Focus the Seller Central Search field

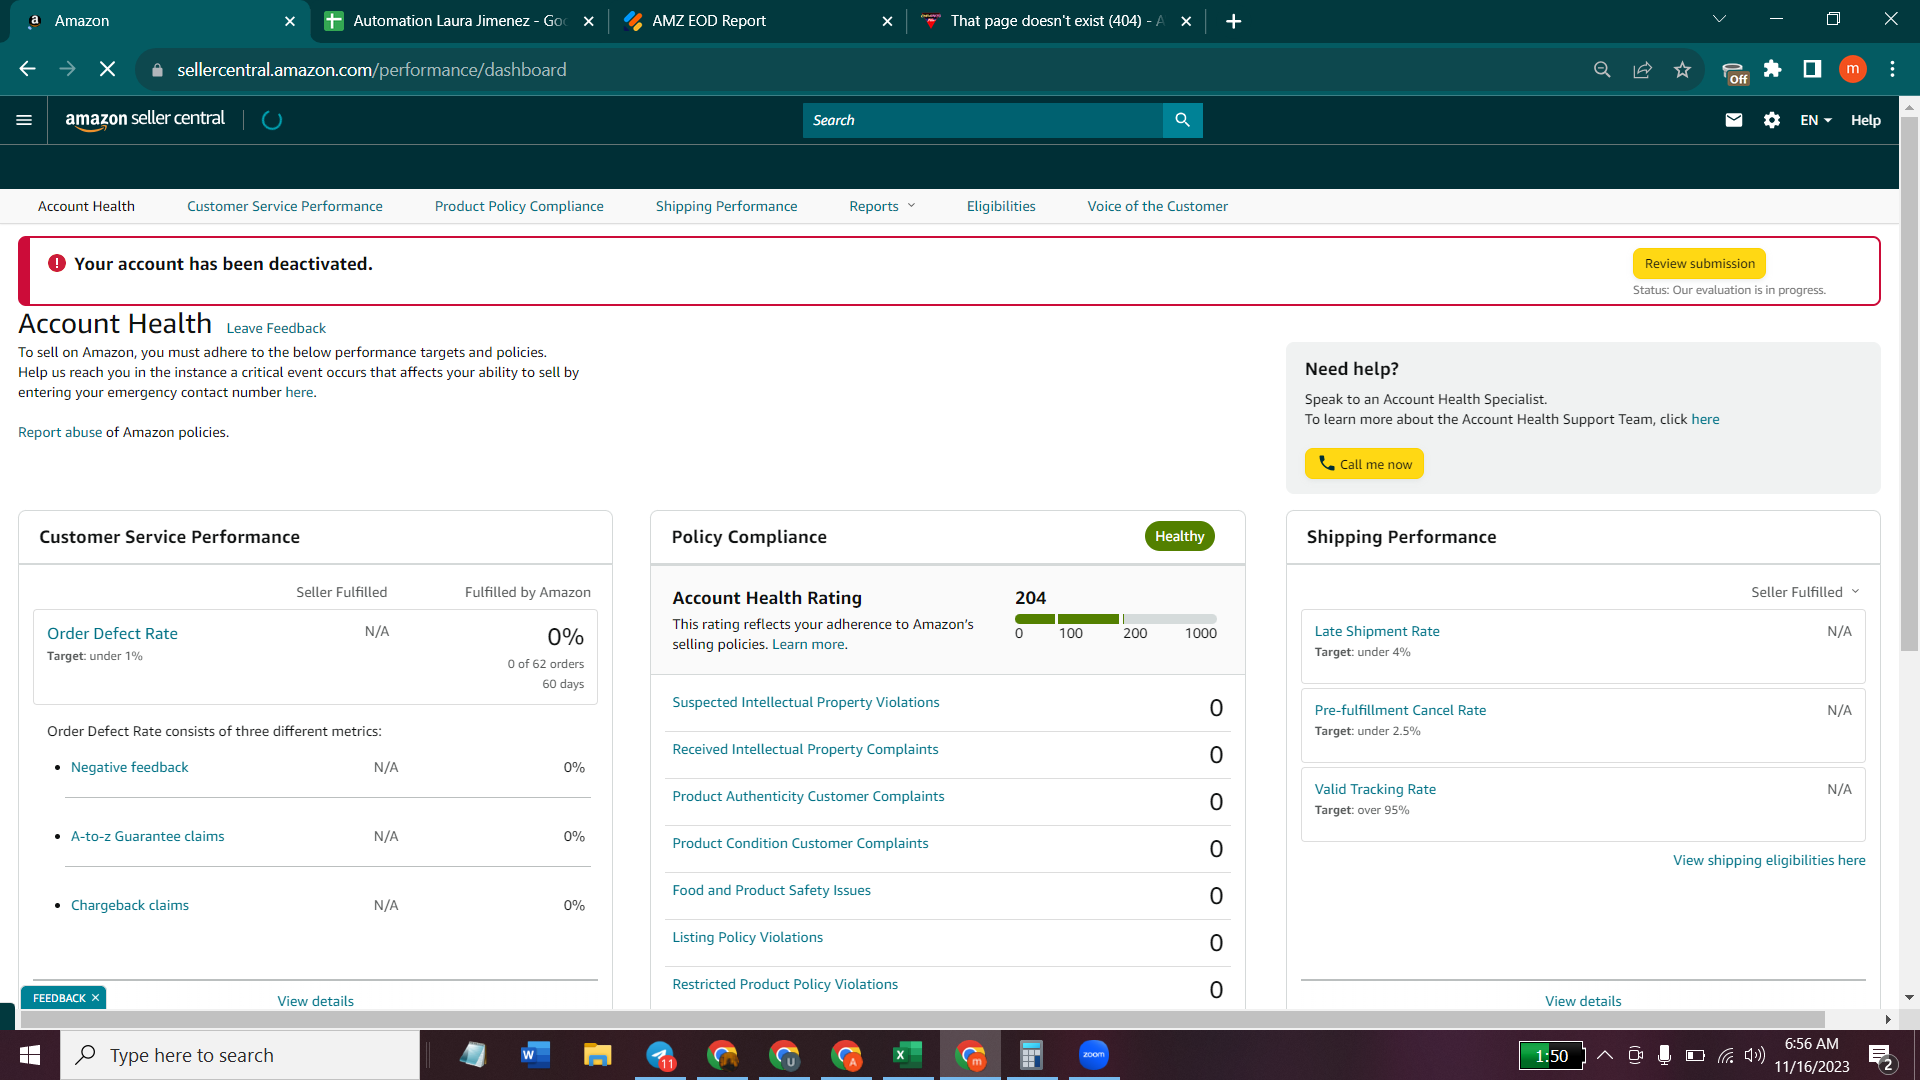[x=983, y=120]
